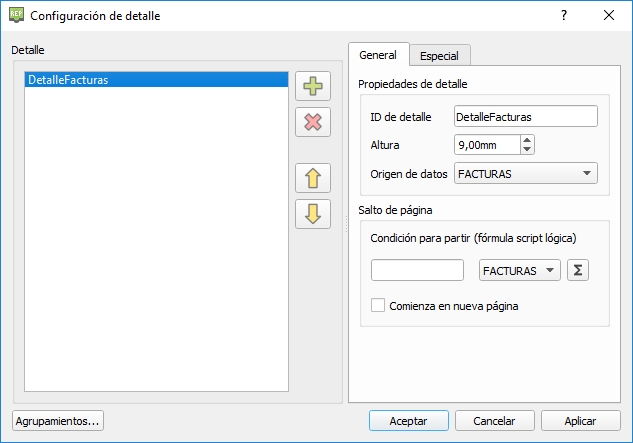Move detail up with yellow arrow

coord(313,179)
